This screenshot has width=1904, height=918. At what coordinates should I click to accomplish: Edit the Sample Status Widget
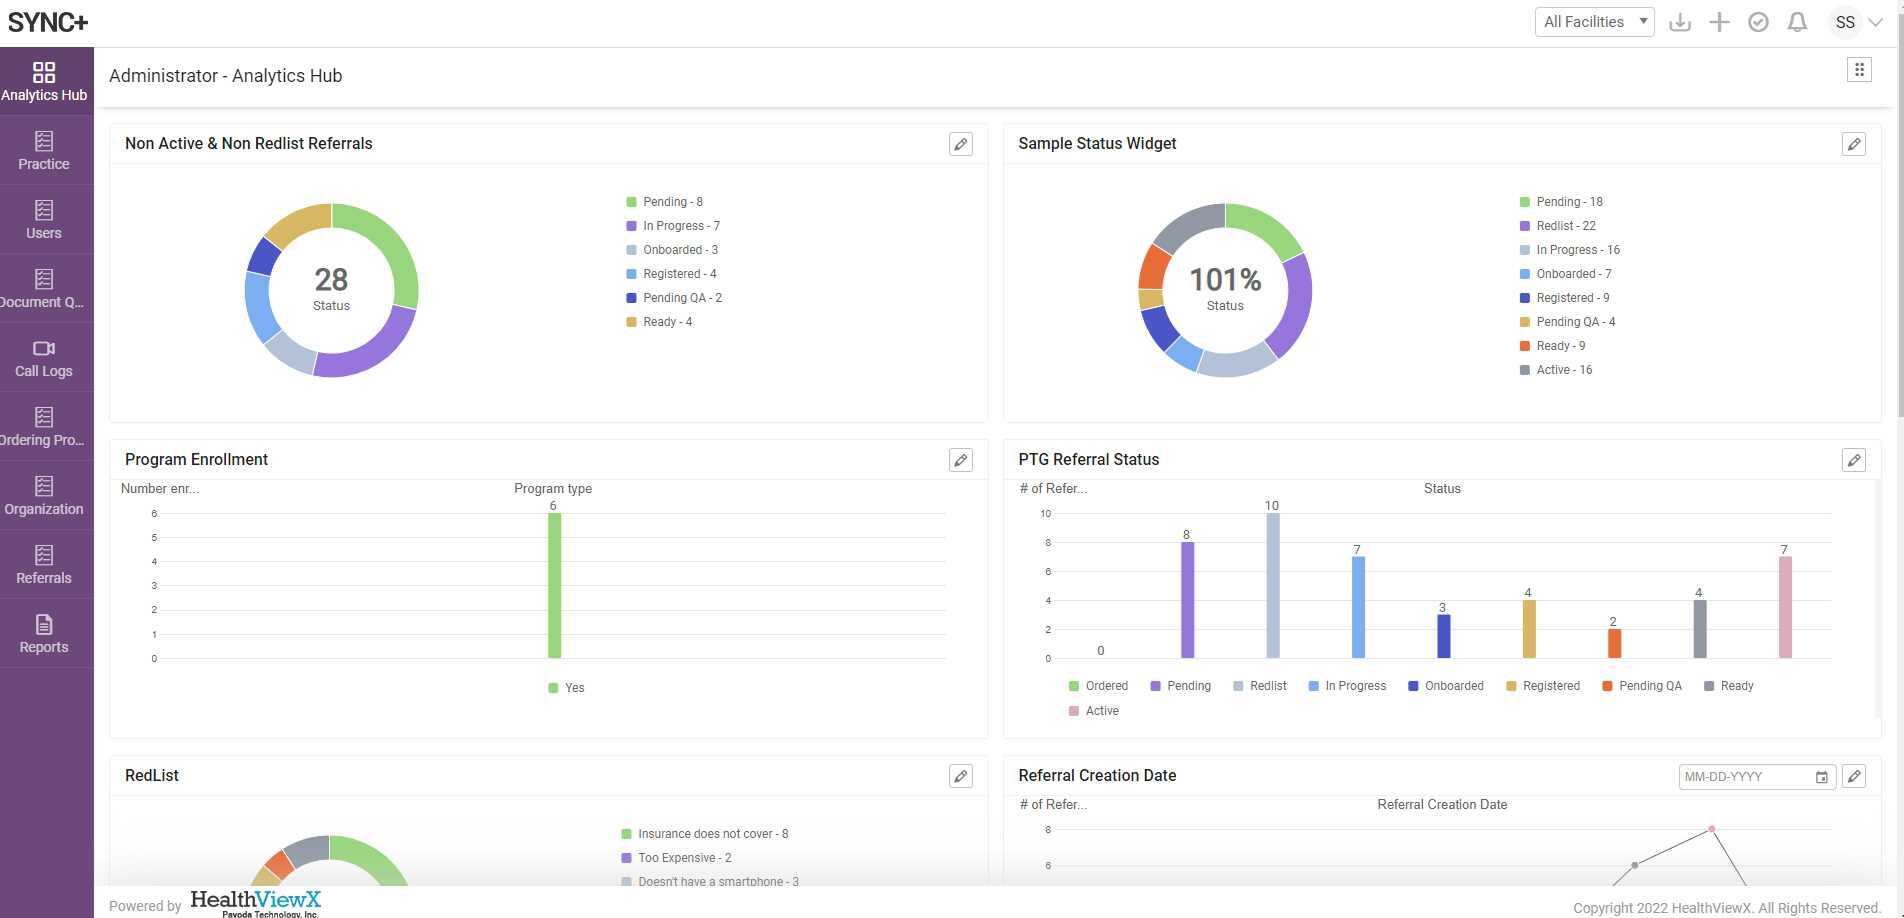coord(1853,144)
